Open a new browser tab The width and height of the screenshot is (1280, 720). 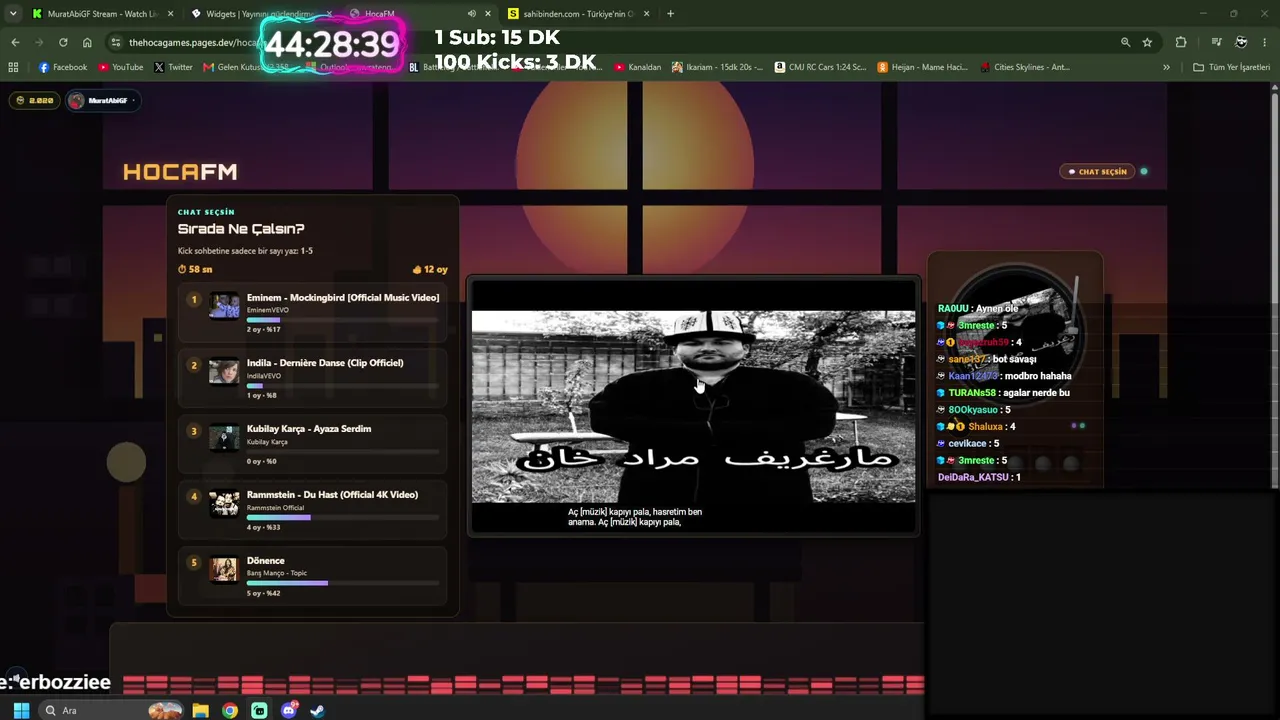(670, 14)
